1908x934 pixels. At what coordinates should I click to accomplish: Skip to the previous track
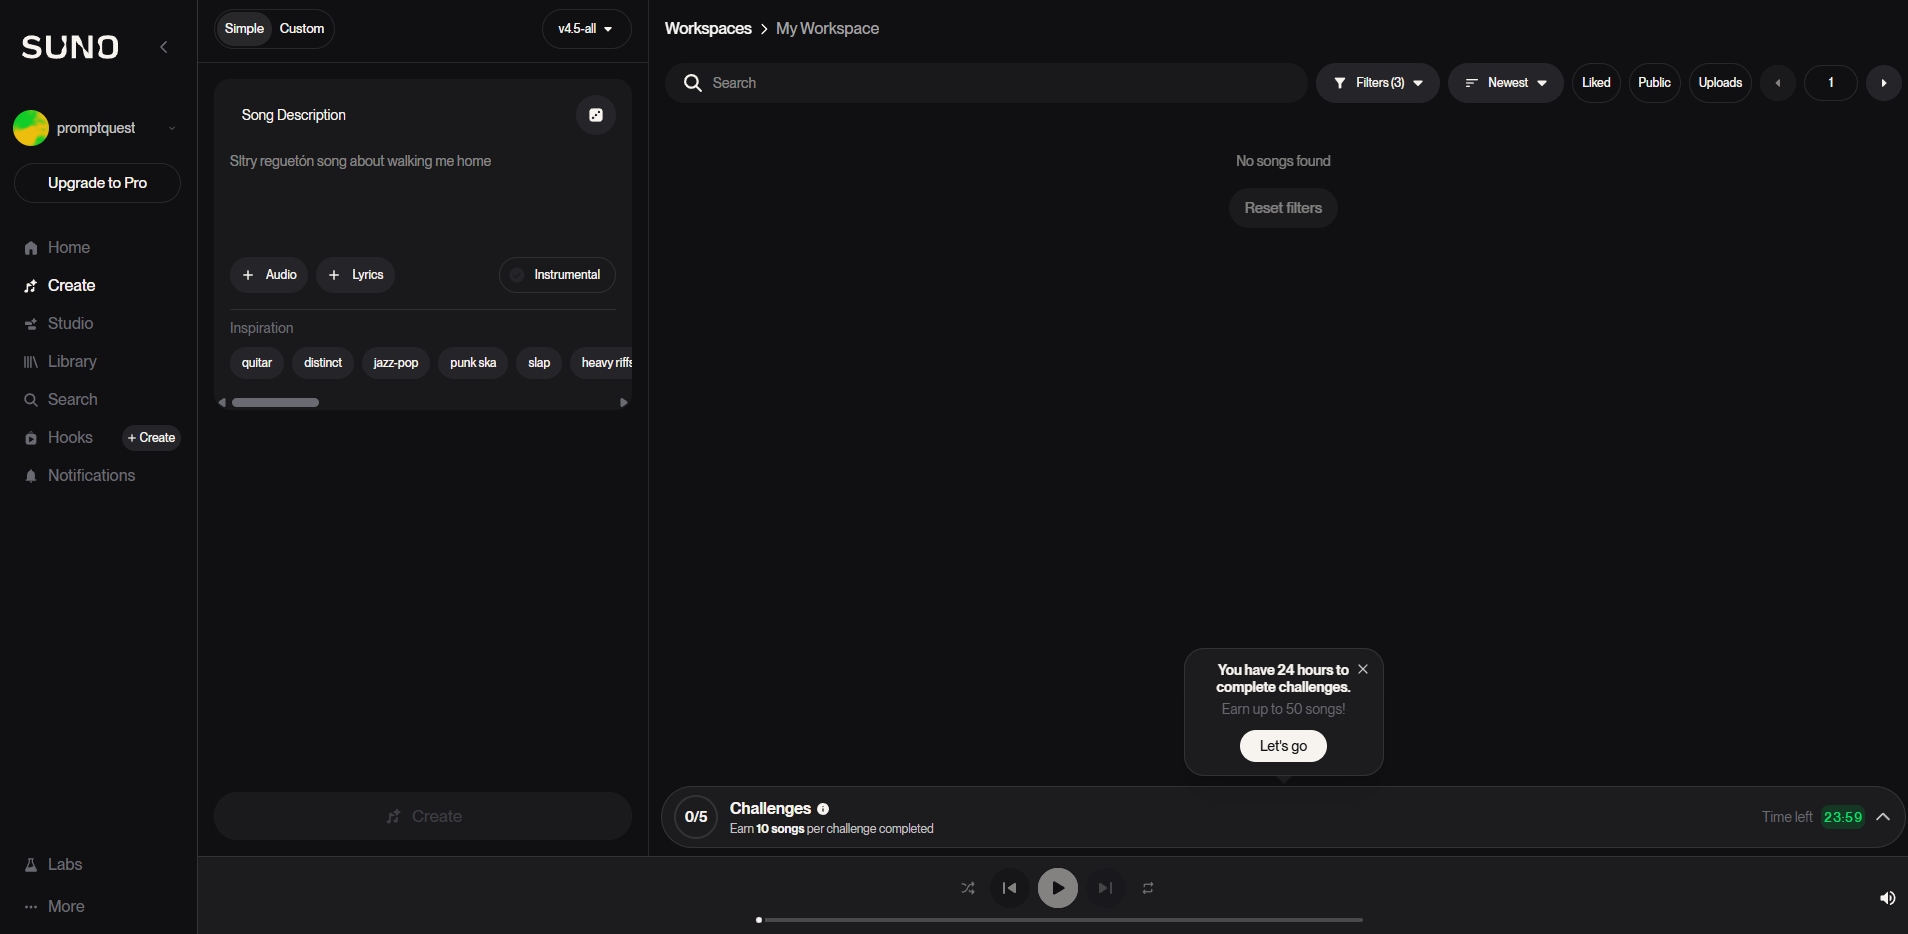(x=1009, y=888)
